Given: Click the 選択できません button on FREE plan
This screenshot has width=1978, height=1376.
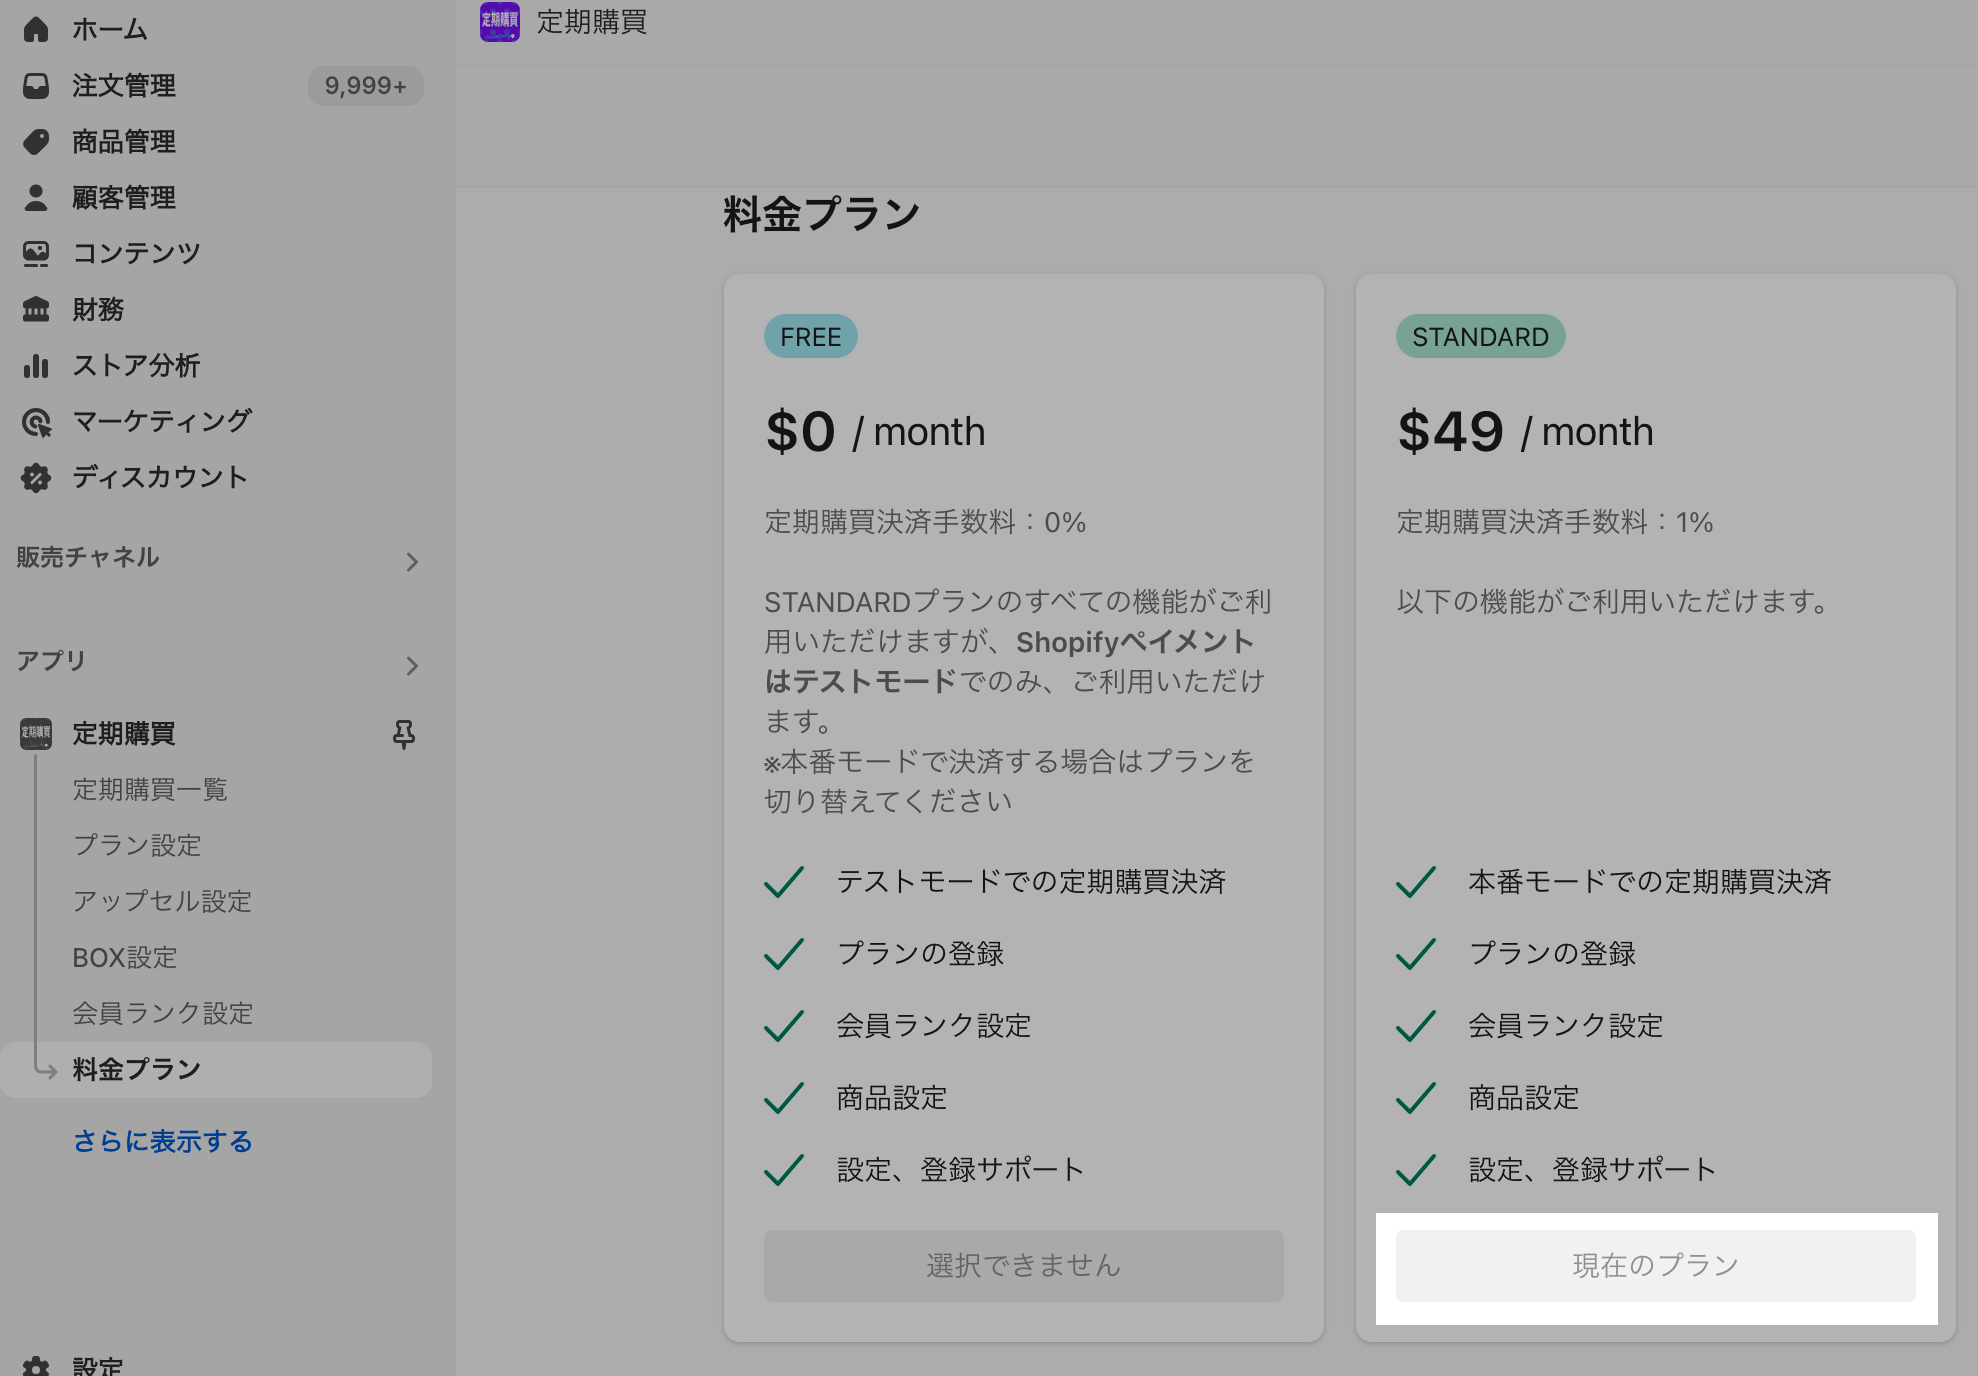Looking at the screenshot, I should coord(1023,1266).
